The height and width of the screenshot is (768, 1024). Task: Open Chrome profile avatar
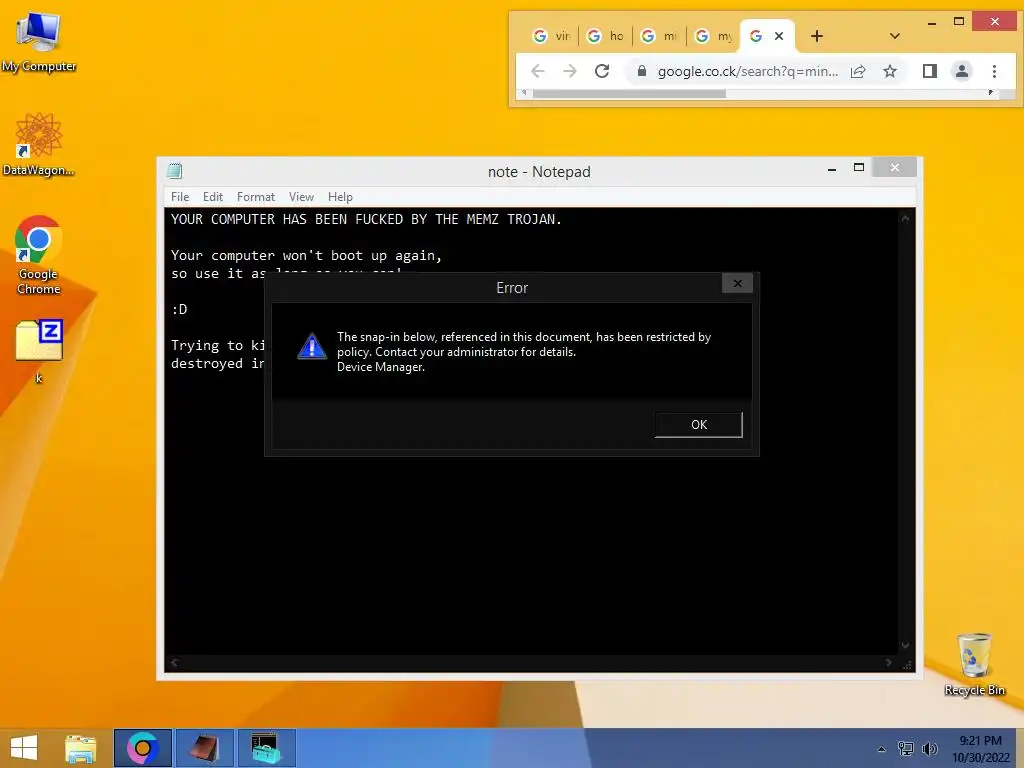(x=961, y=71)
